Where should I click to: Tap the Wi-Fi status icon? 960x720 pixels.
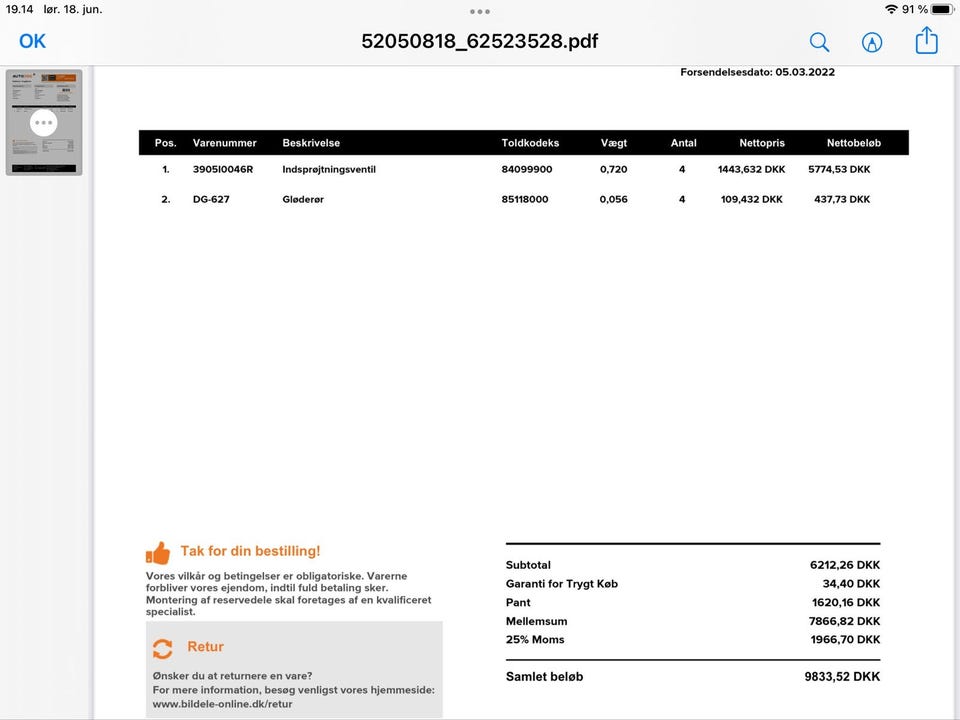890,9
